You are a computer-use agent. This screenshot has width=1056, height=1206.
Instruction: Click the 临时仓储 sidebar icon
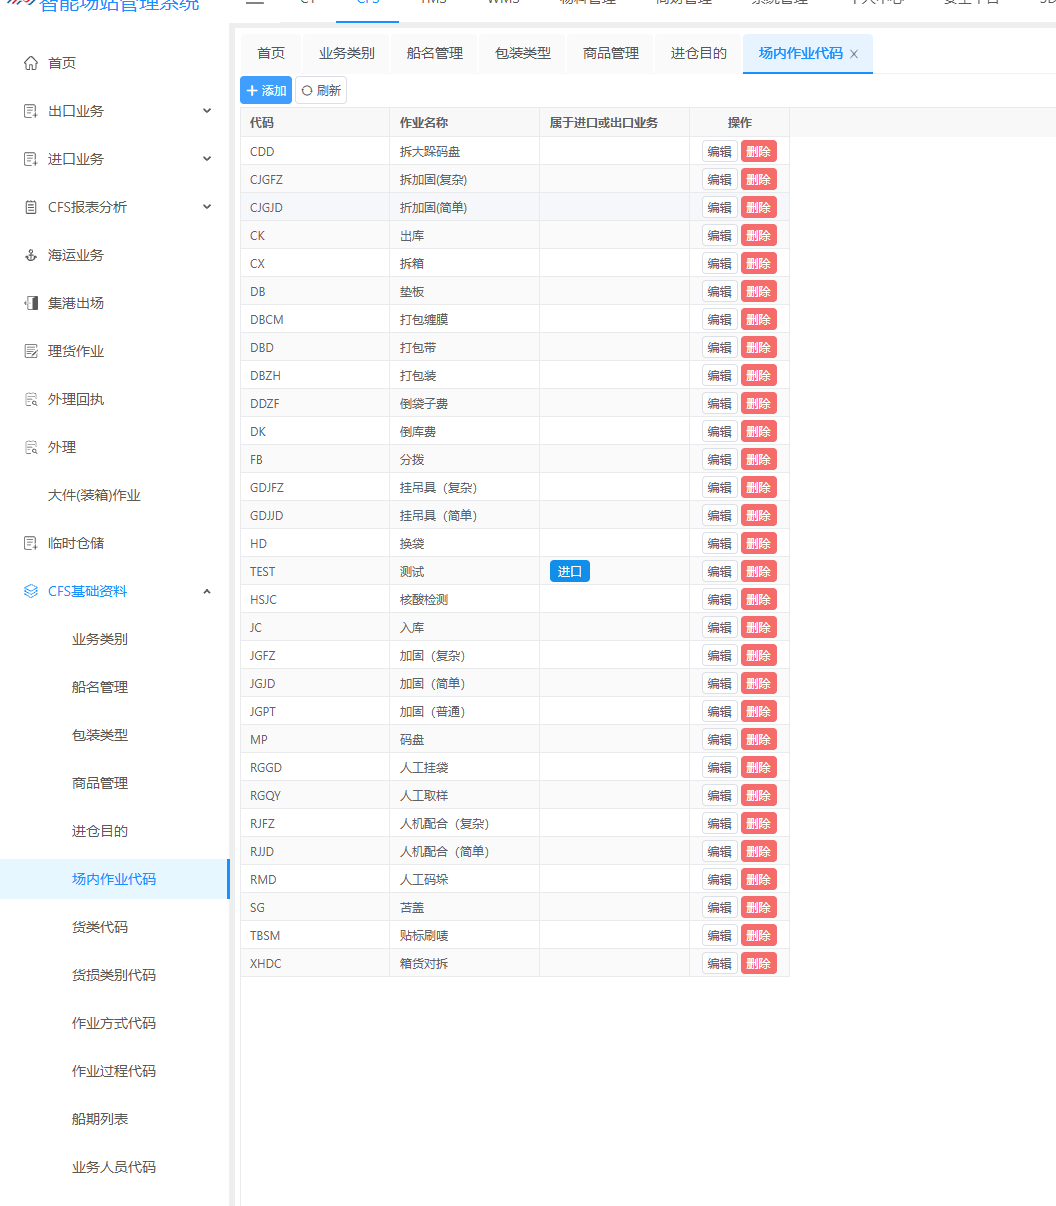coord(30,543)
